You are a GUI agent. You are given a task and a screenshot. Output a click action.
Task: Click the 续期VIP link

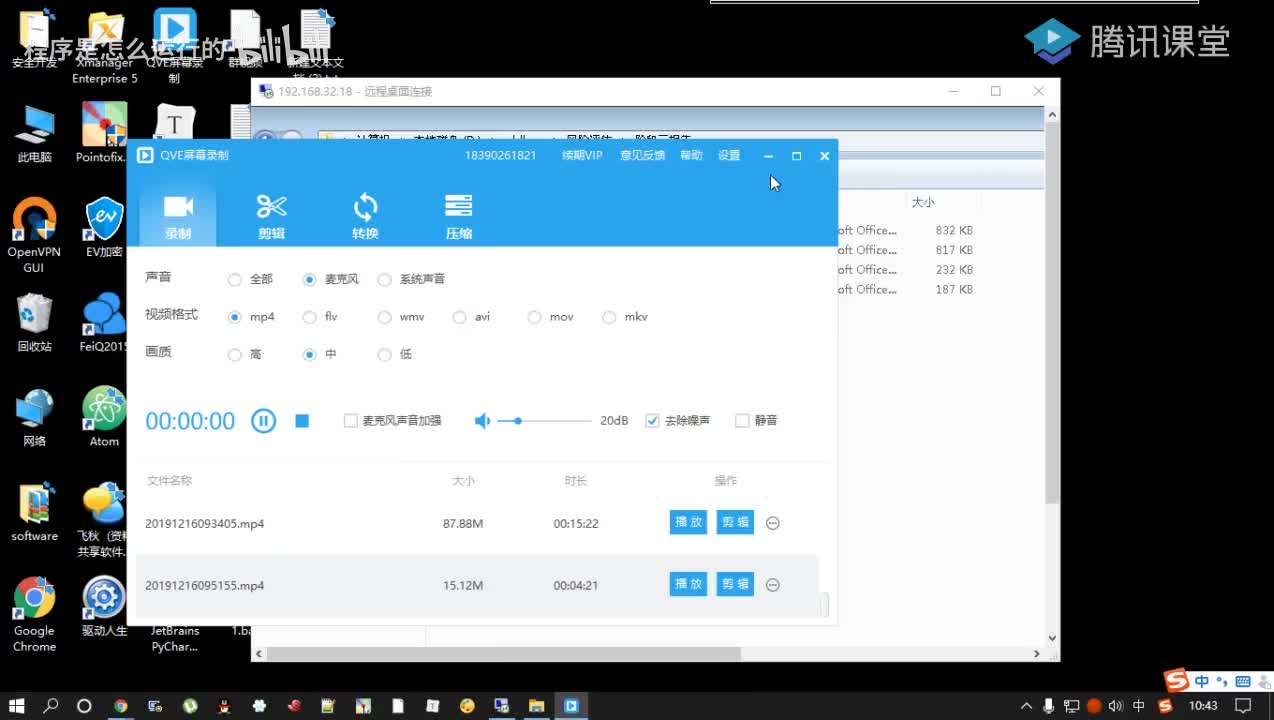pos(582,156)
